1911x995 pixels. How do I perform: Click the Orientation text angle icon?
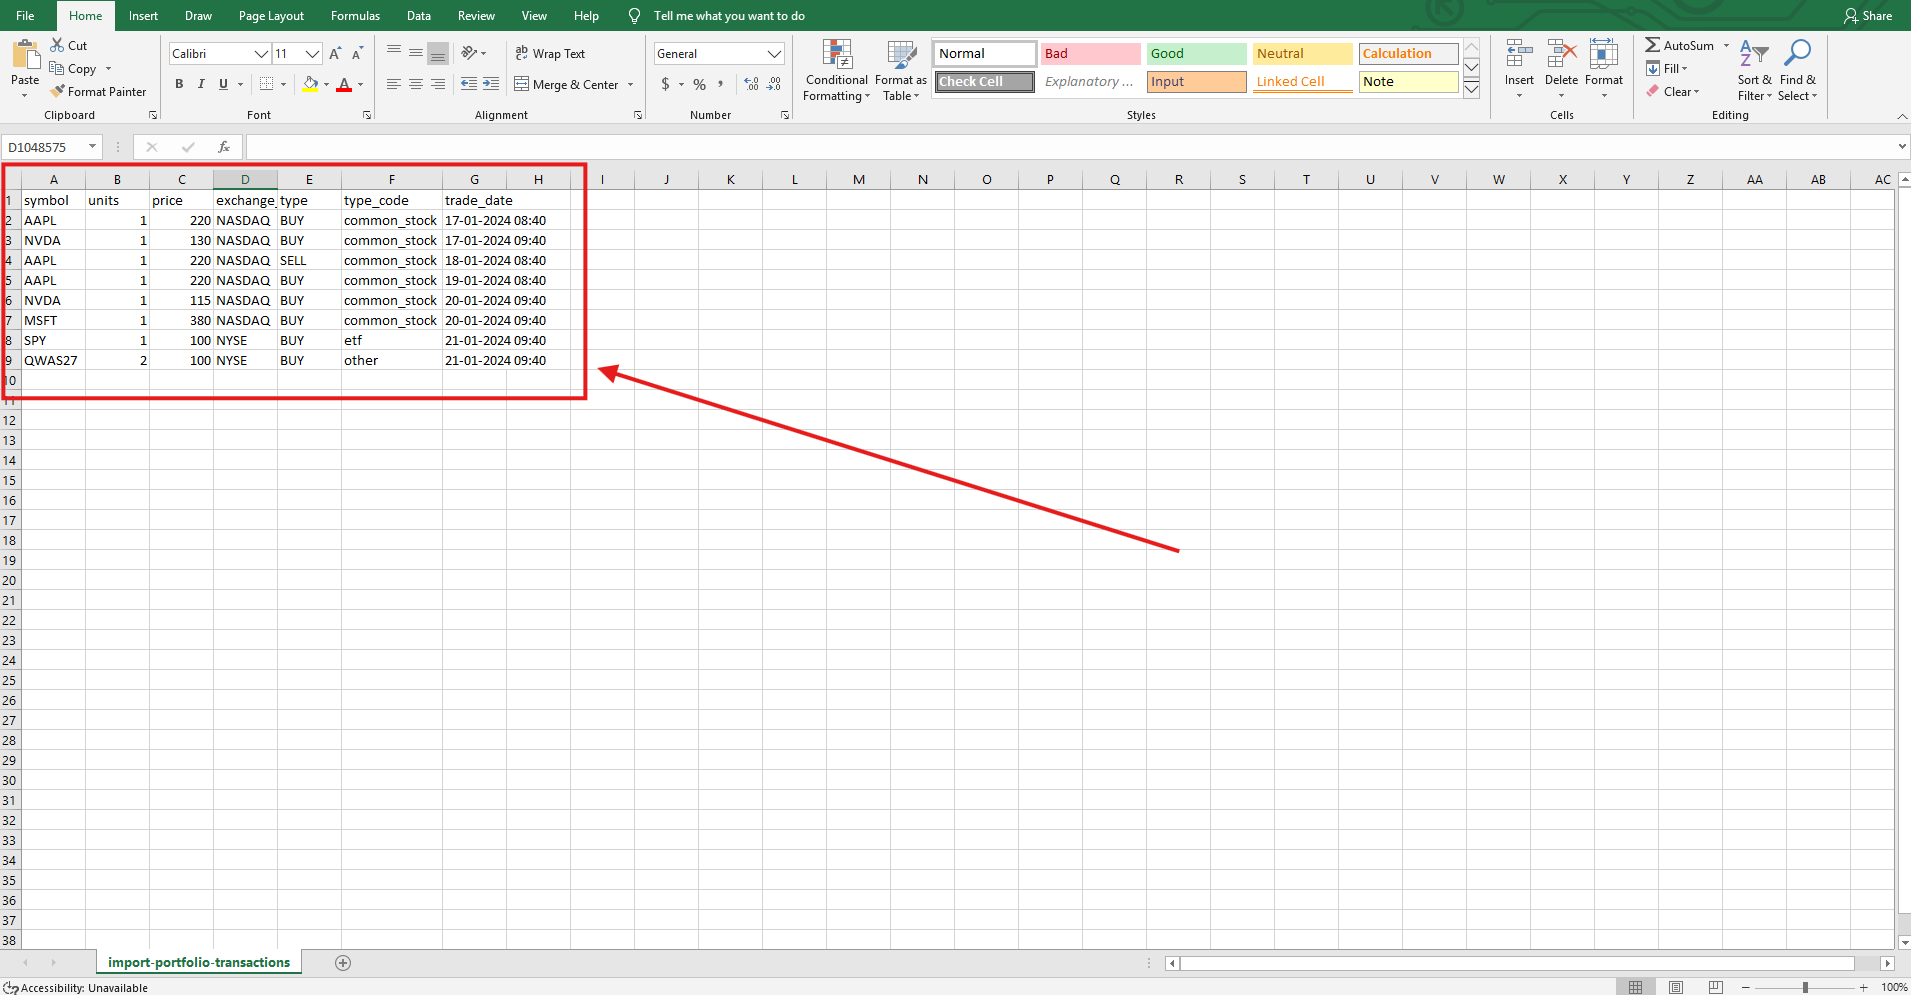(468, 53)
